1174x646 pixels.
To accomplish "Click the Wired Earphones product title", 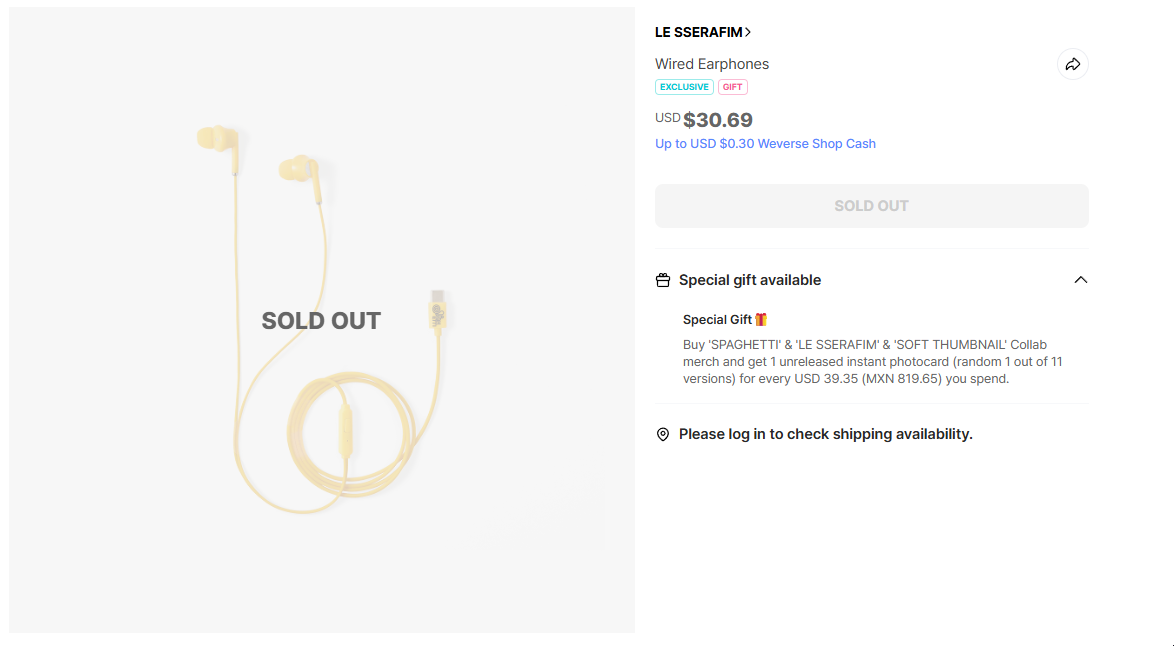I will point(712,64).
